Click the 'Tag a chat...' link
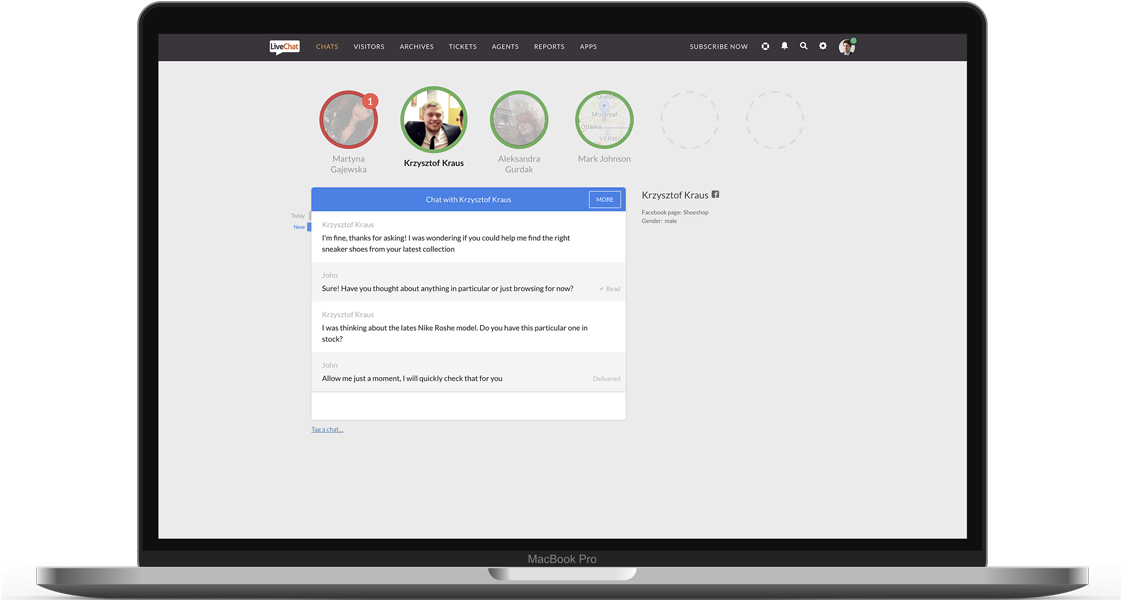This screenshot has height=600, width=1121. tap(327, 429)
